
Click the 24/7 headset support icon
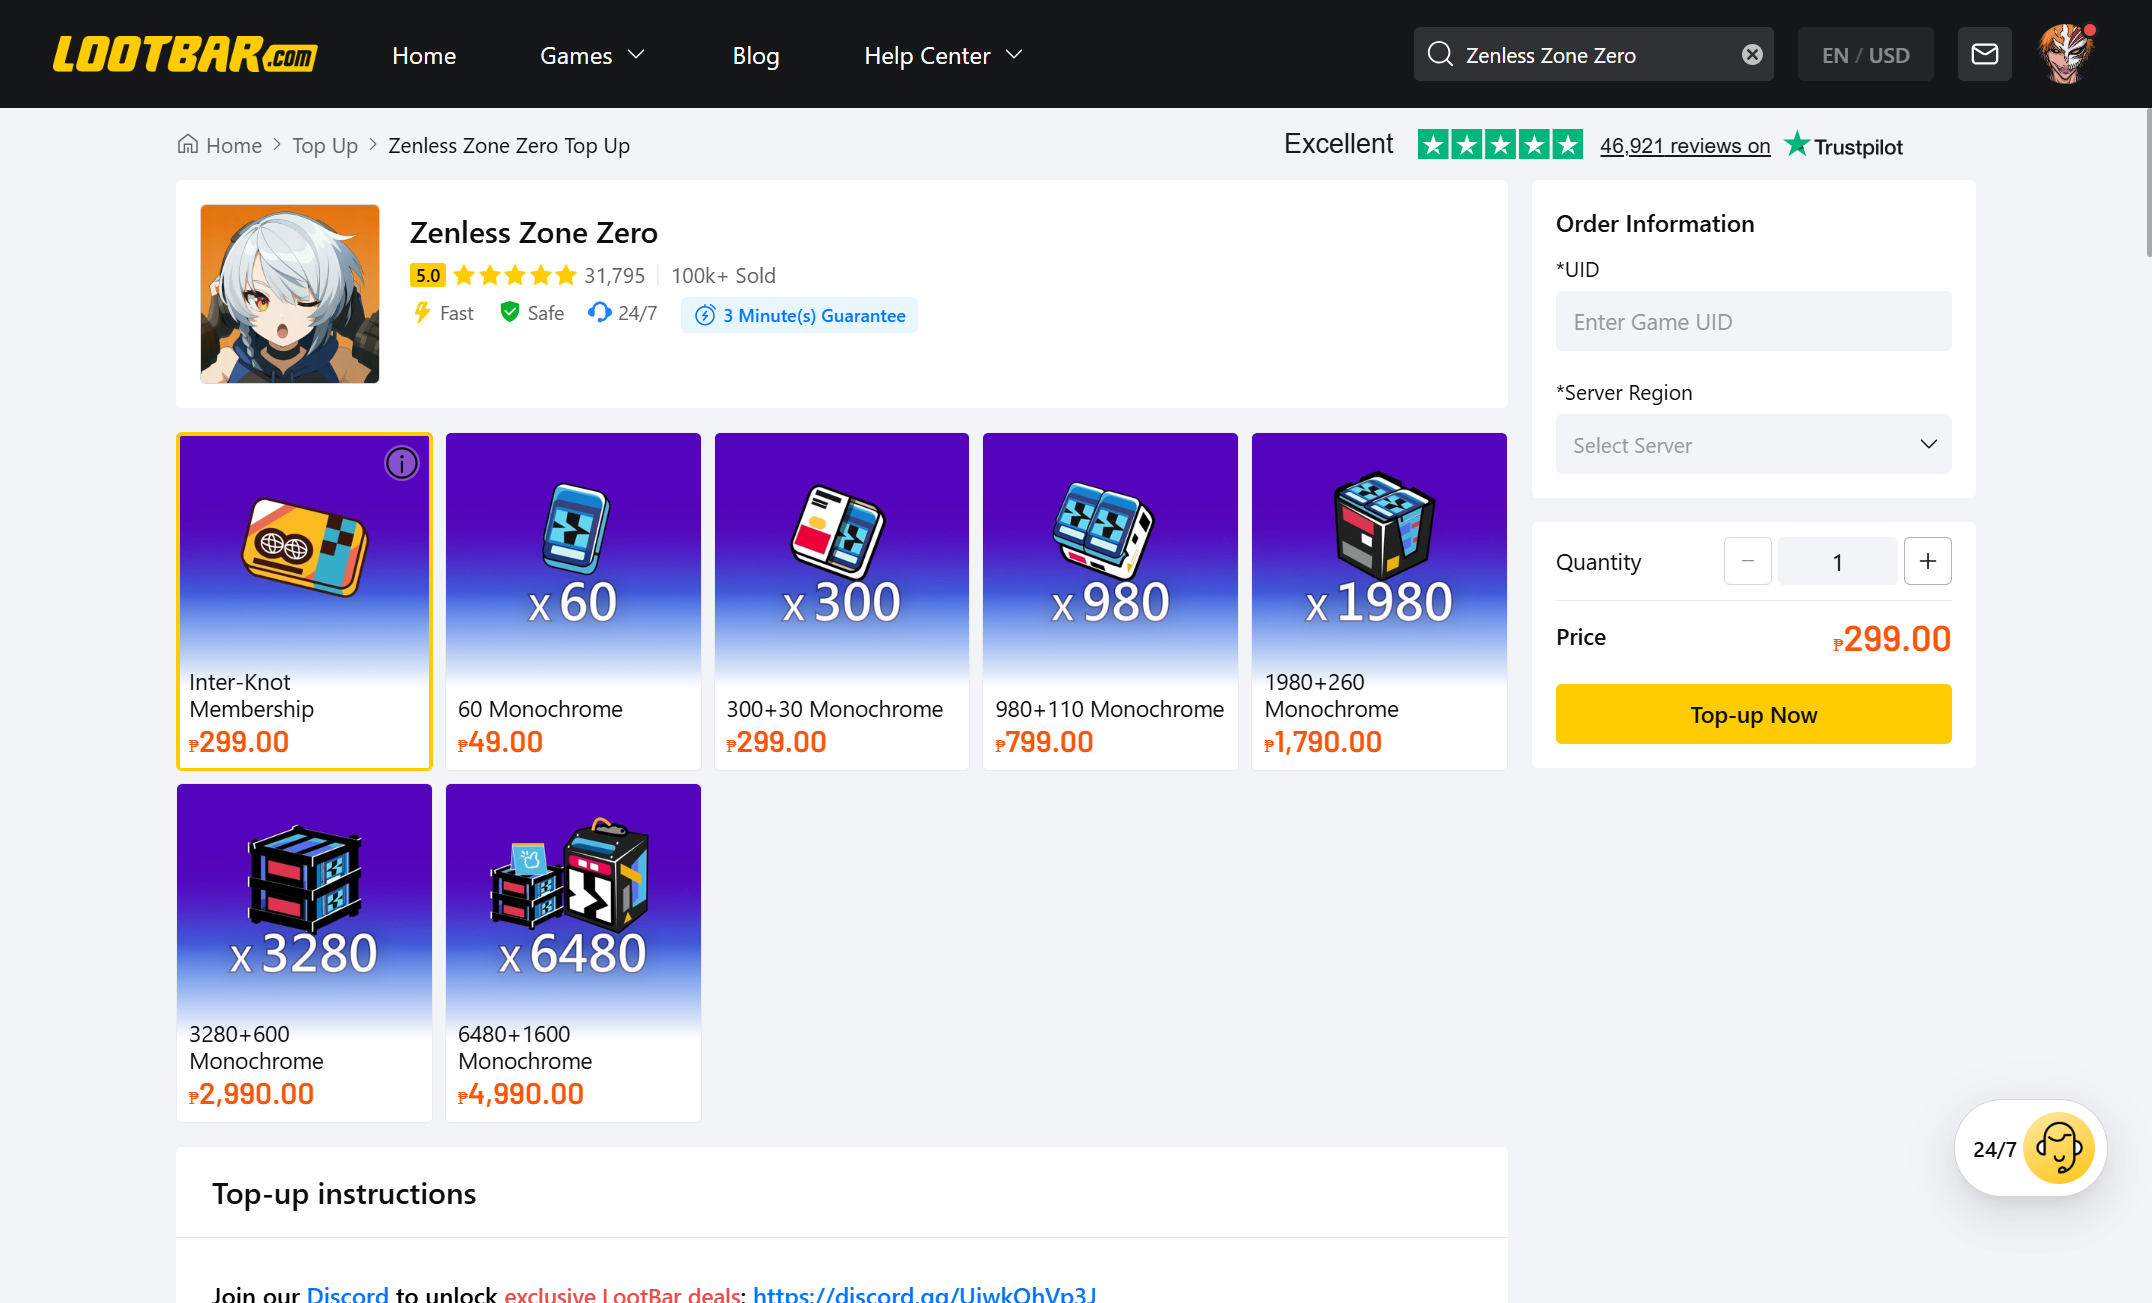click(x=599, y=313)
